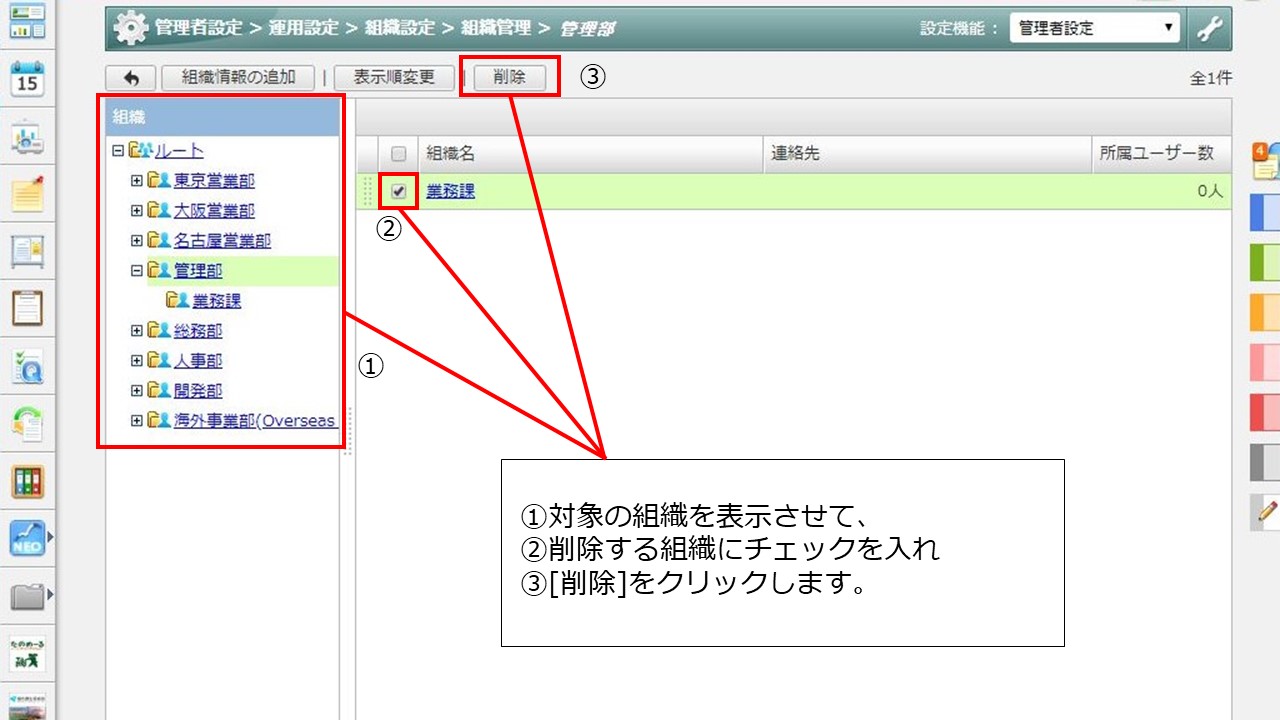
Task: Open the 業務課 link in the table
Action: pyautogui.click(x=451, y=191)
